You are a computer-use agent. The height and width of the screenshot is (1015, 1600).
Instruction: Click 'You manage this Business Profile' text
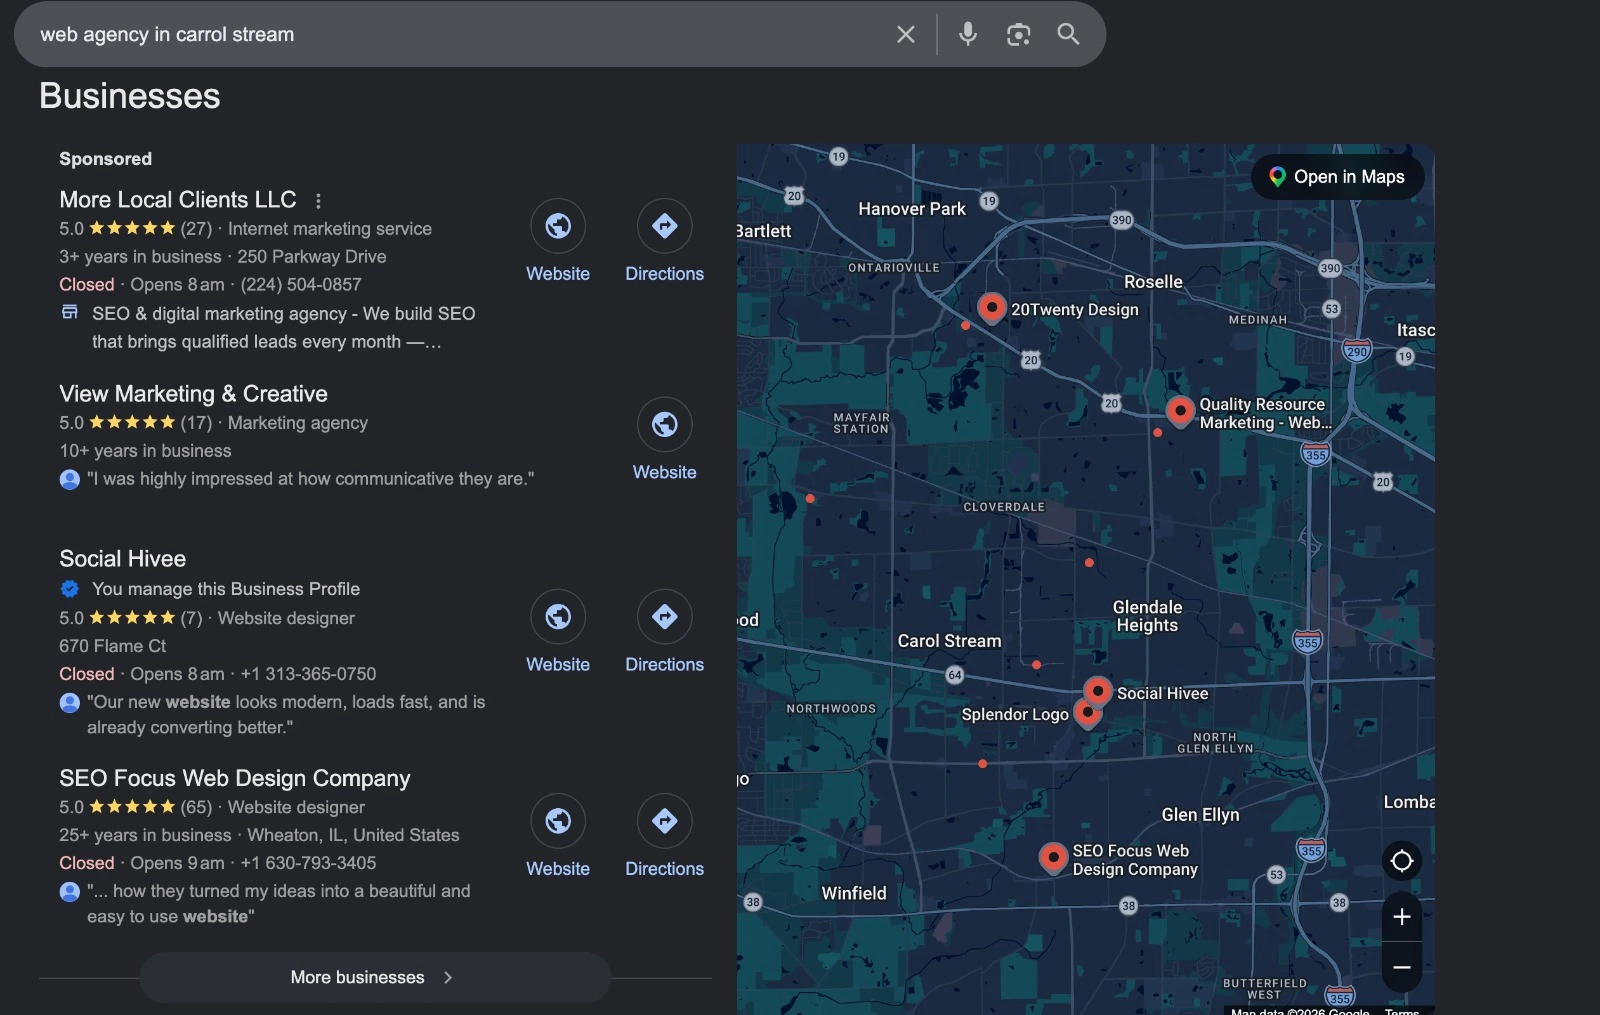tap(226, 589)
